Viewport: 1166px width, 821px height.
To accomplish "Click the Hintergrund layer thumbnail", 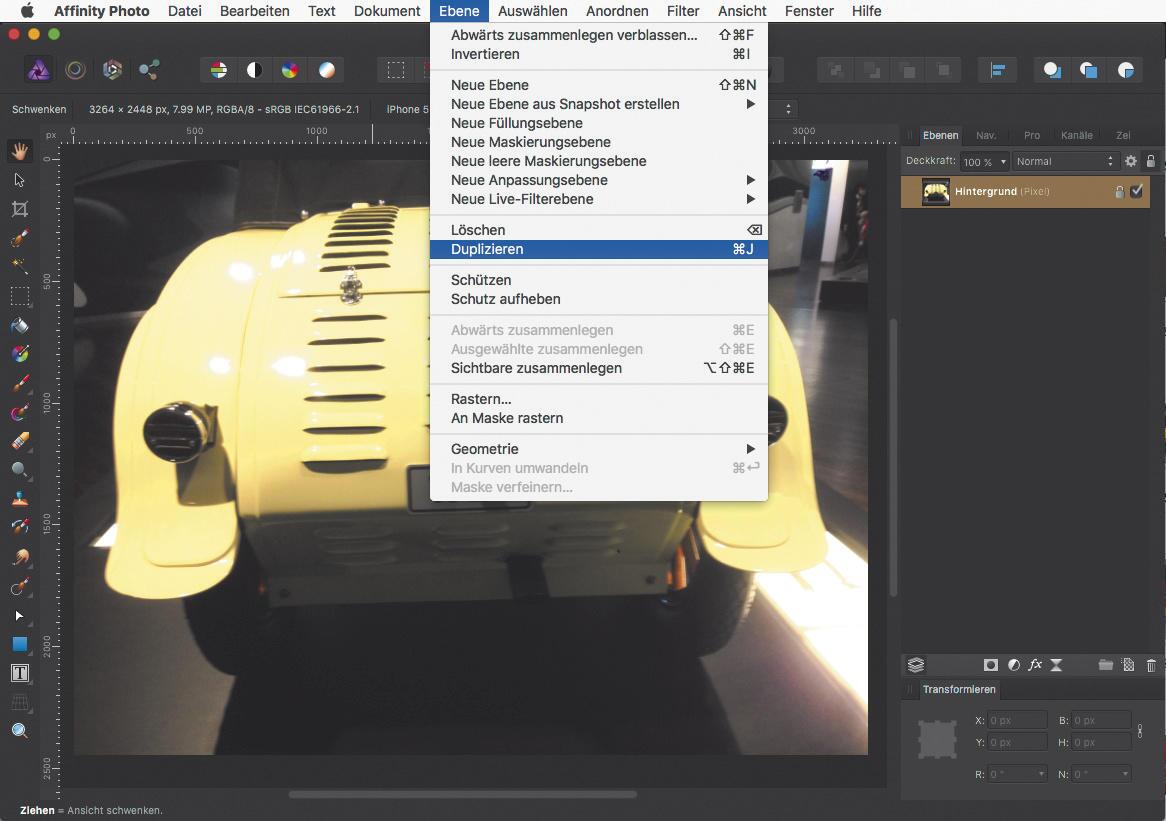I will (936, 191).
